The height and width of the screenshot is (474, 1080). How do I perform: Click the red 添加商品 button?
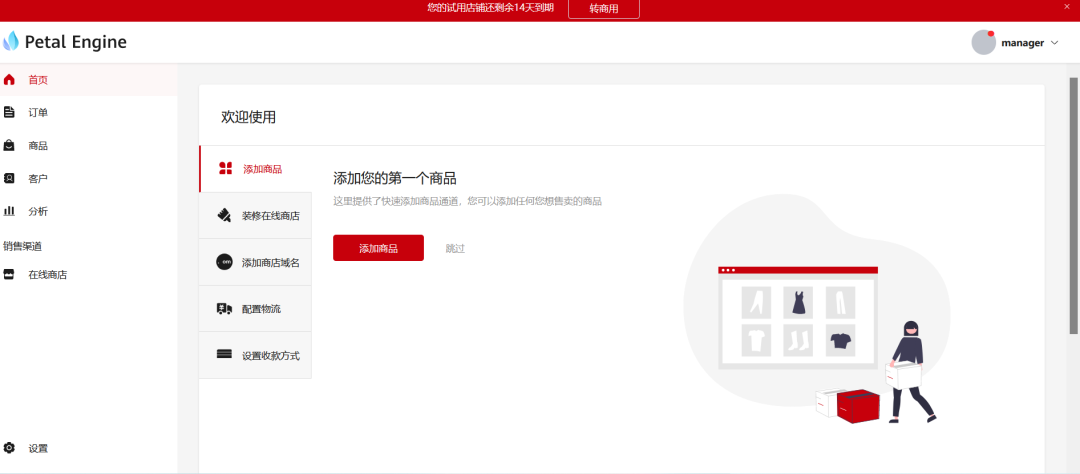378,248
